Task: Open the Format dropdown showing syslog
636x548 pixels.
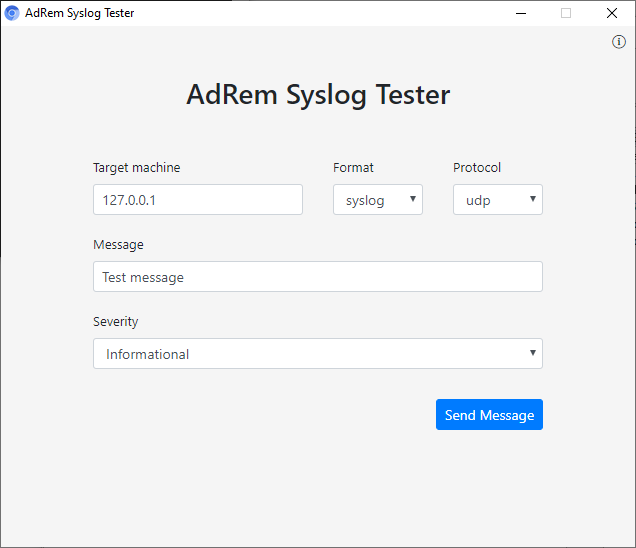Action: (x=378, y=200)
